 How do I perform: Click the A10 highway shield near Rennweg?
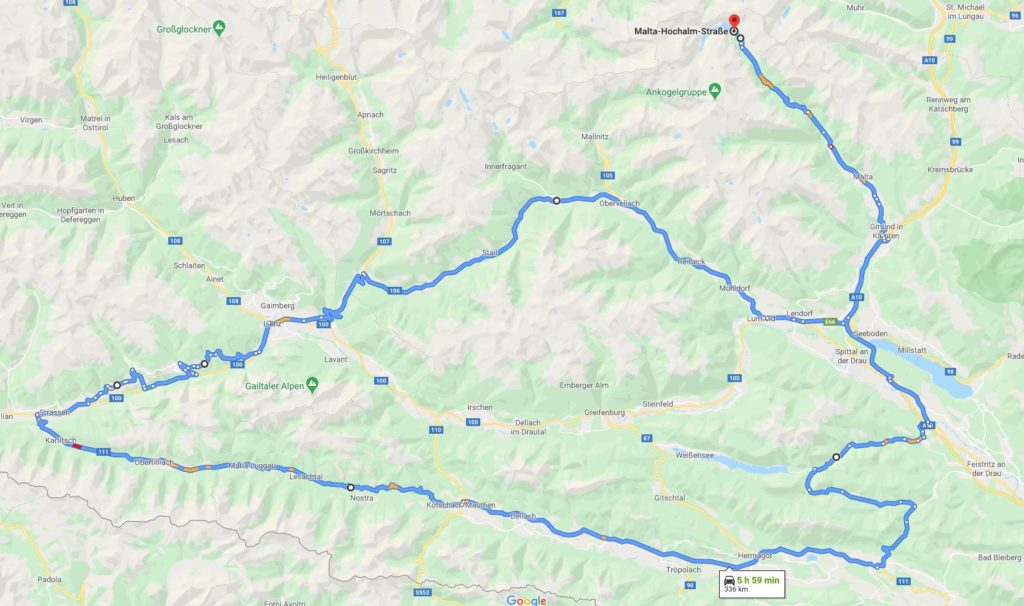(930, 60)
